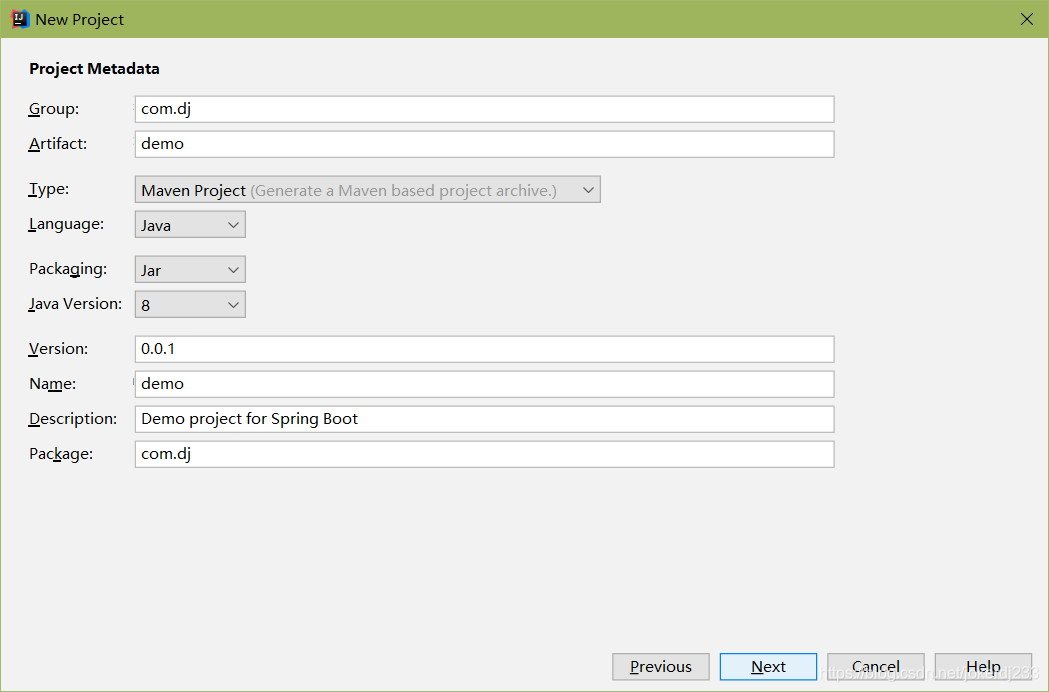Go back with the Previous button
The width and height of the screenshot is (1049, 692).
(x=660, y=667)
